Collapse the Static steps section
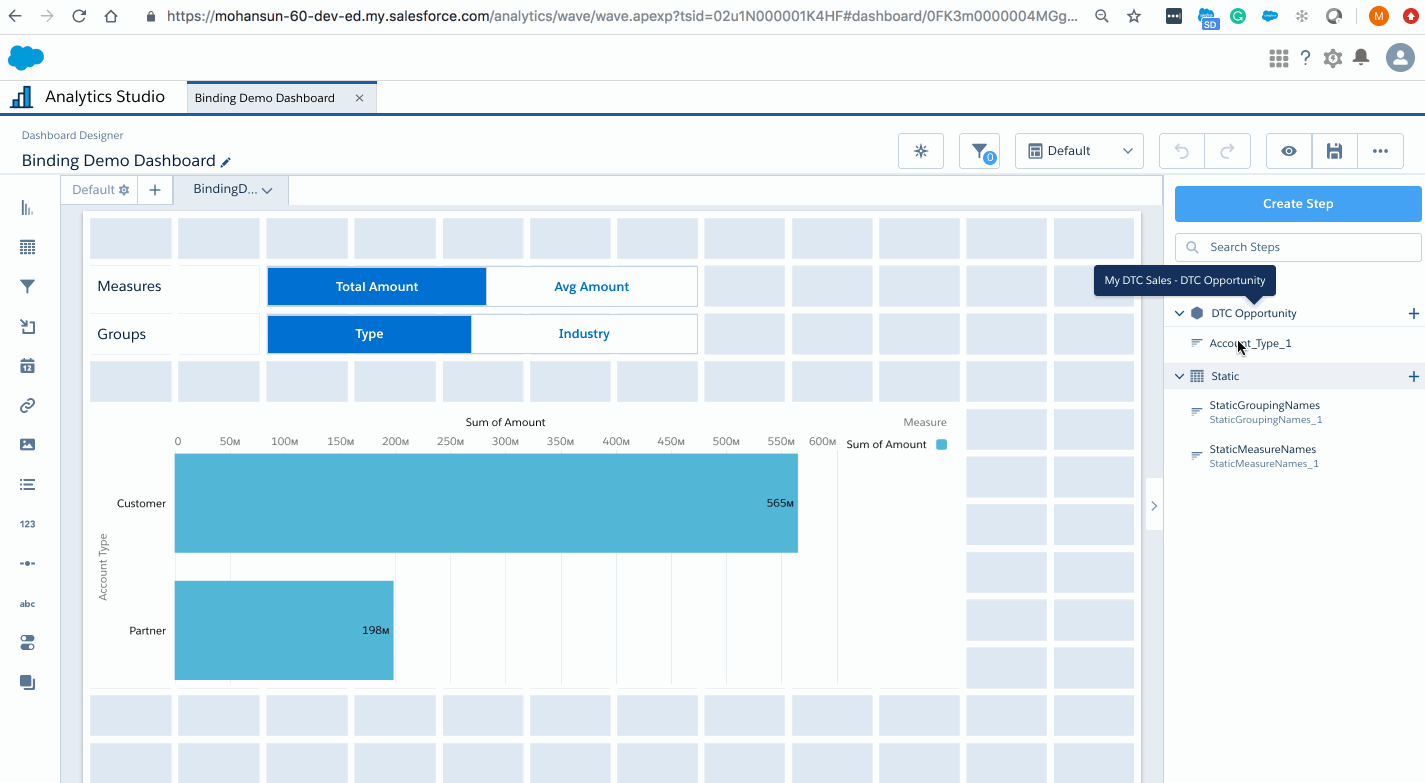 click(1180, 376)
